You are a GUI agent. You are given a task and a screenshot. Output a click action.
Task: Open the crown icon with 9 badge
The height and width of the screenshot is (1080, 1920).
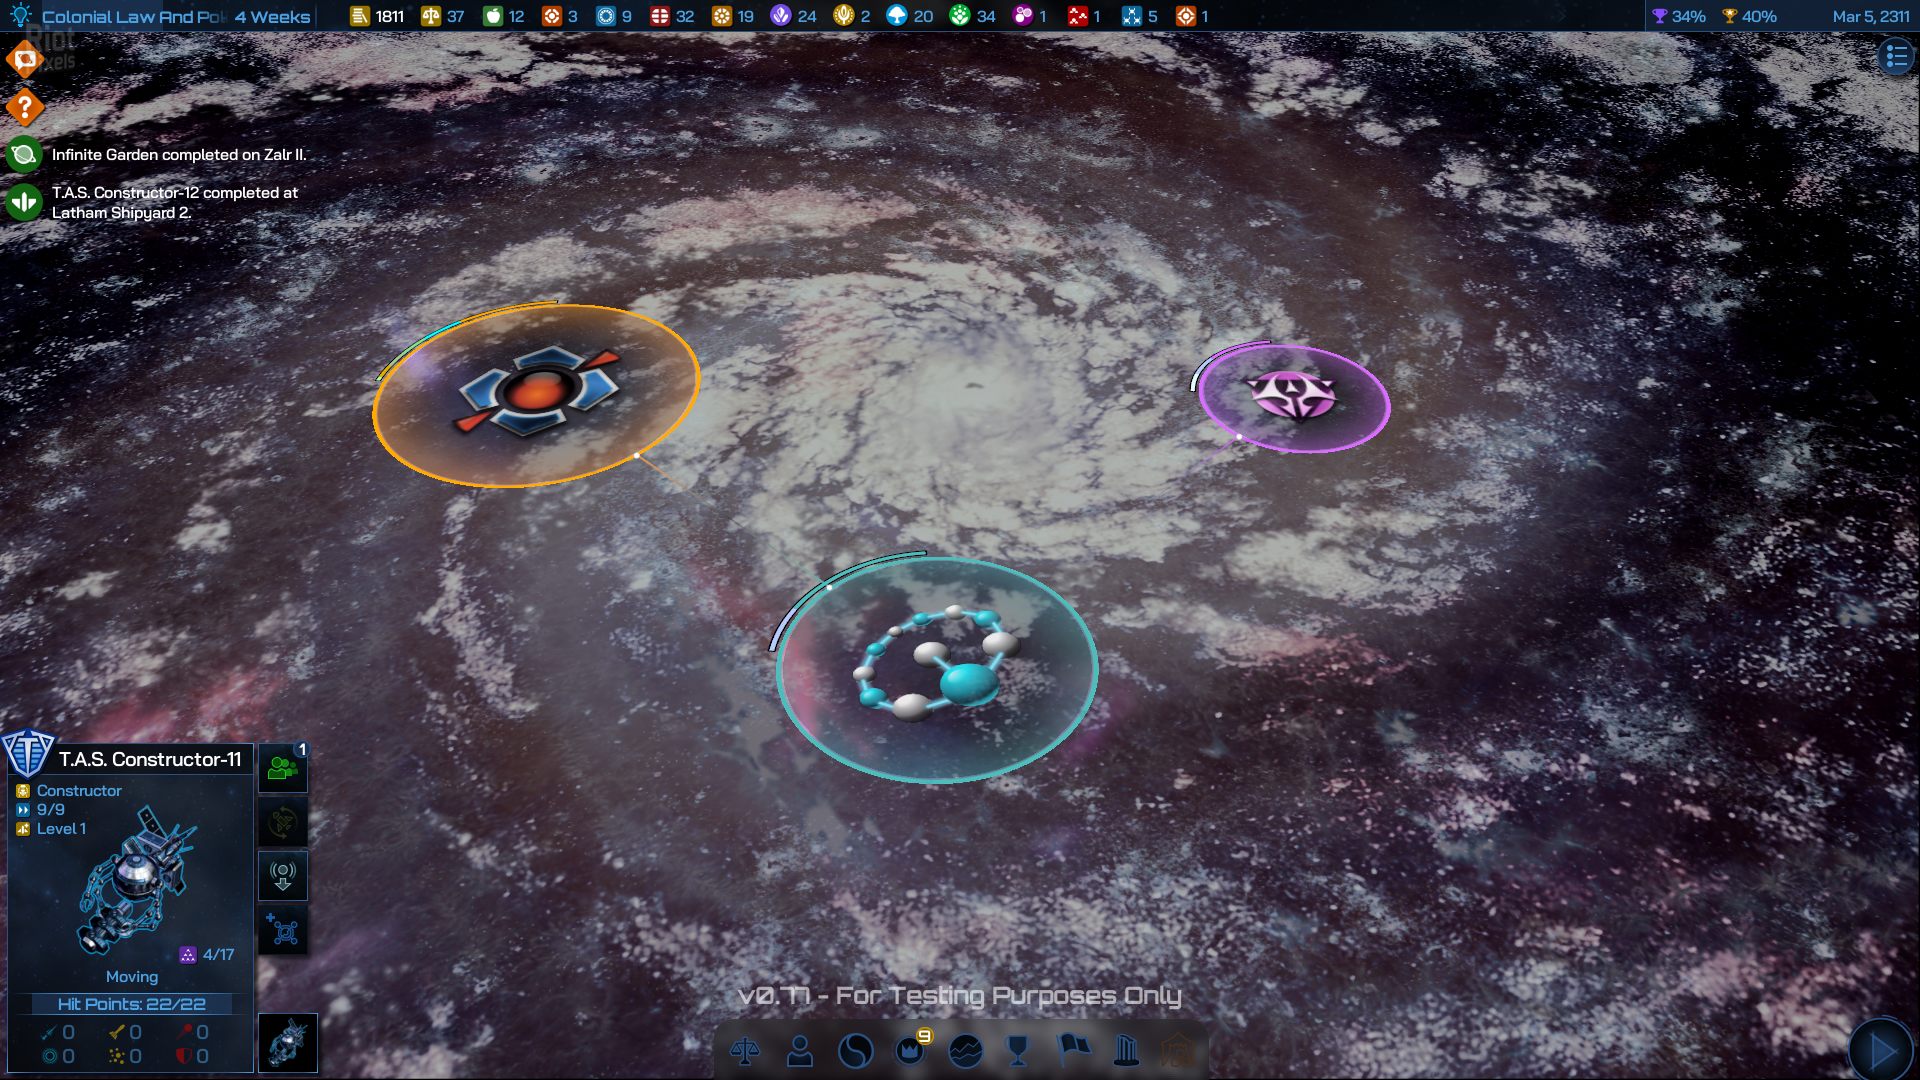pyautogui.click(x=910, y=1050)
